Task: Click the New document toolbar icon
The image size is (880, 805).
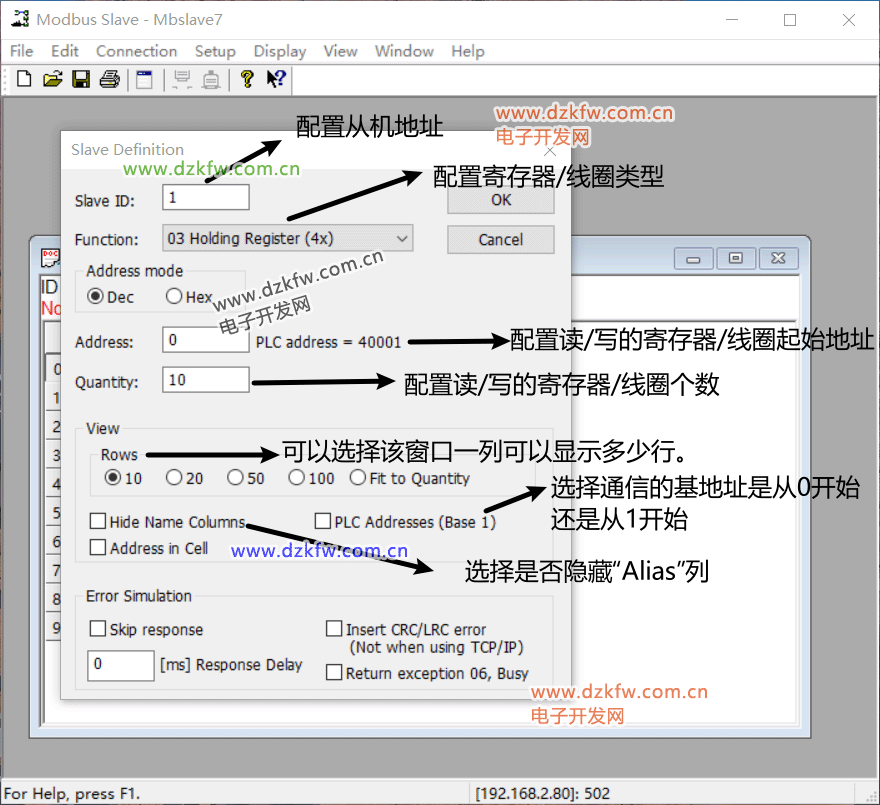Action: (24, 80)
